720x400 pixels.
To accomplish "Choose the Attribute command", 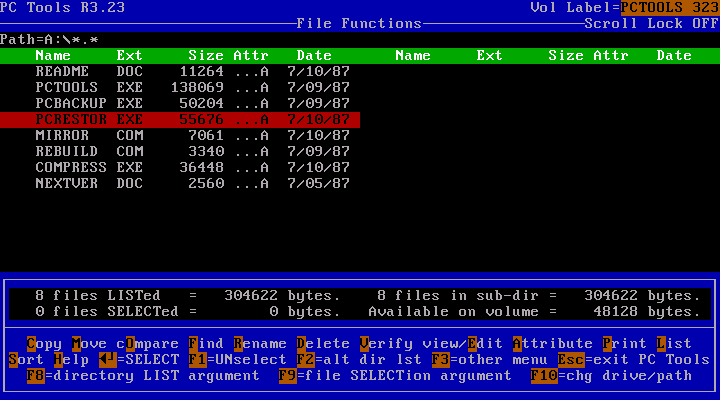I will [553, 344].
